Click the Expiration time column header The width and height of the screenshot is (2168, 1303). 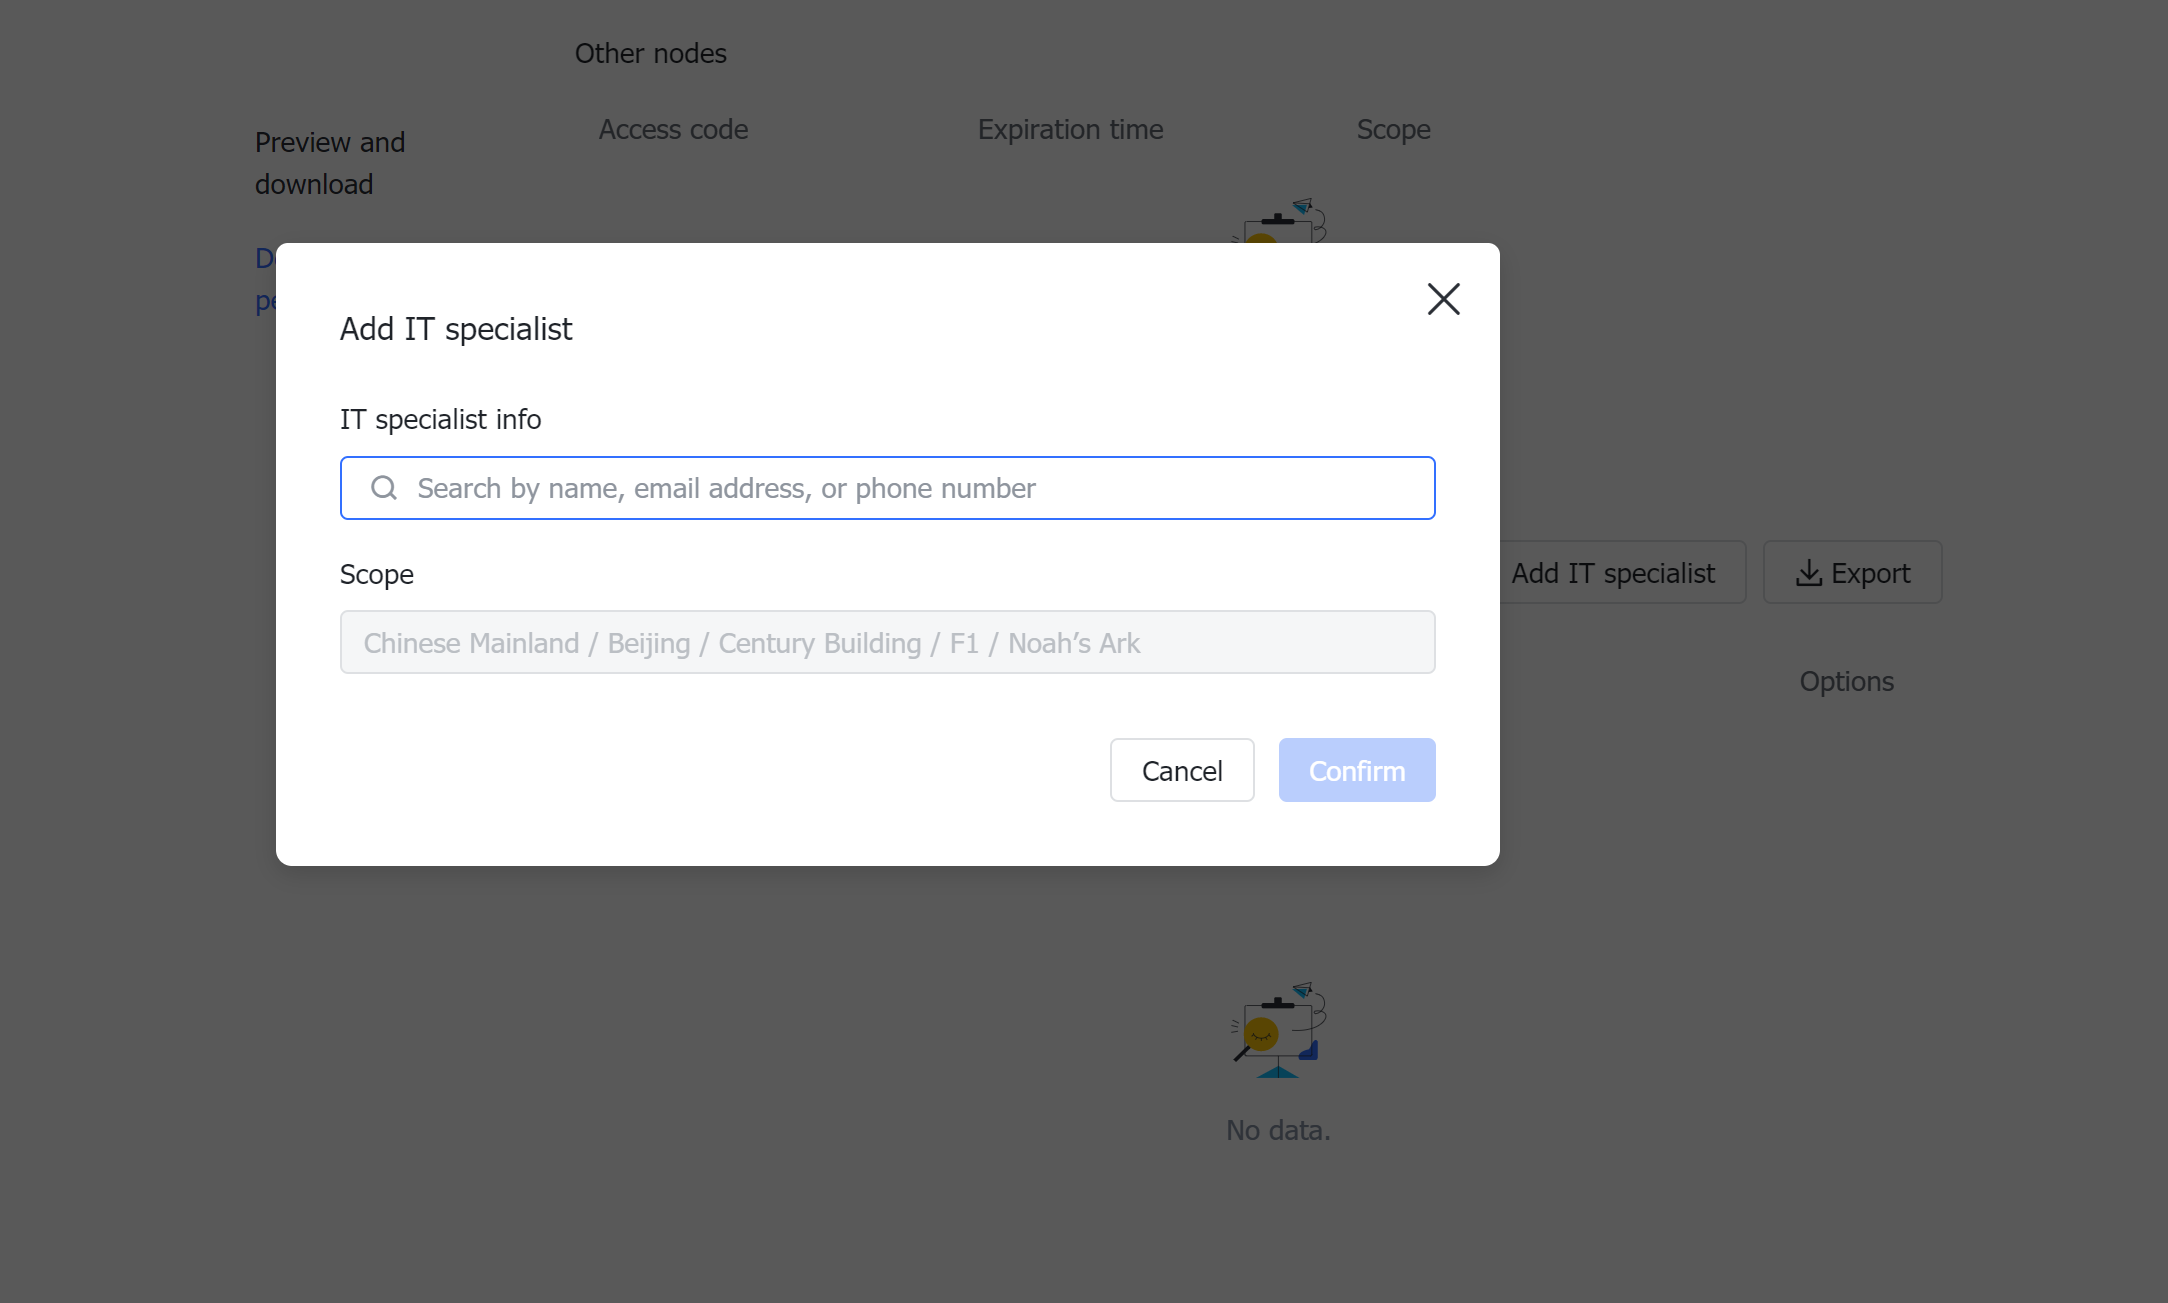click(1070, 129)
